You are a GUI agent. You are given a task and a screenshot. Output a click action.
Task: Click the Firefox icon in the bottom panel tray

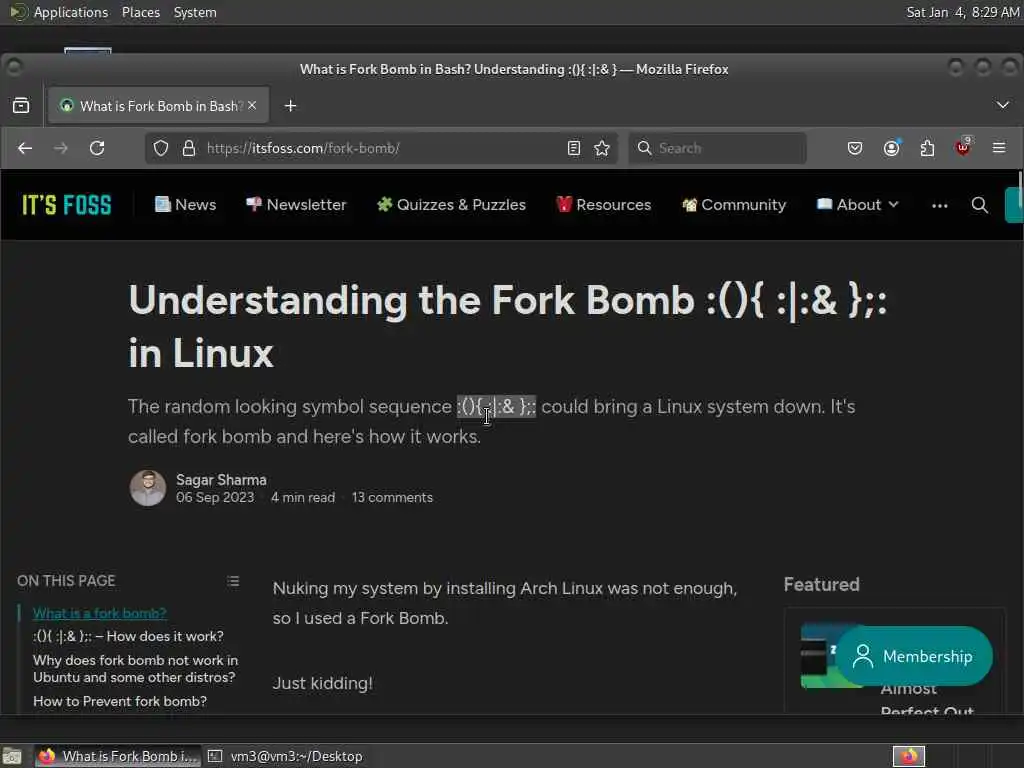point(908,756)
